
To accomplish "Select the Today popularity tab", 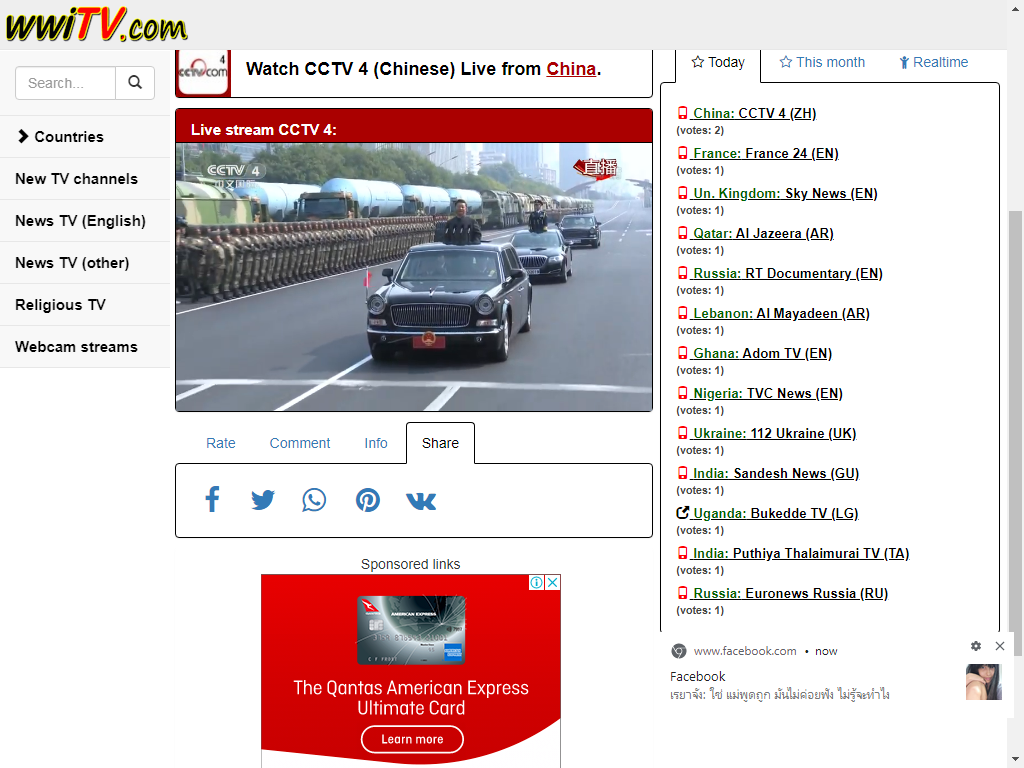I will (718, 63).
